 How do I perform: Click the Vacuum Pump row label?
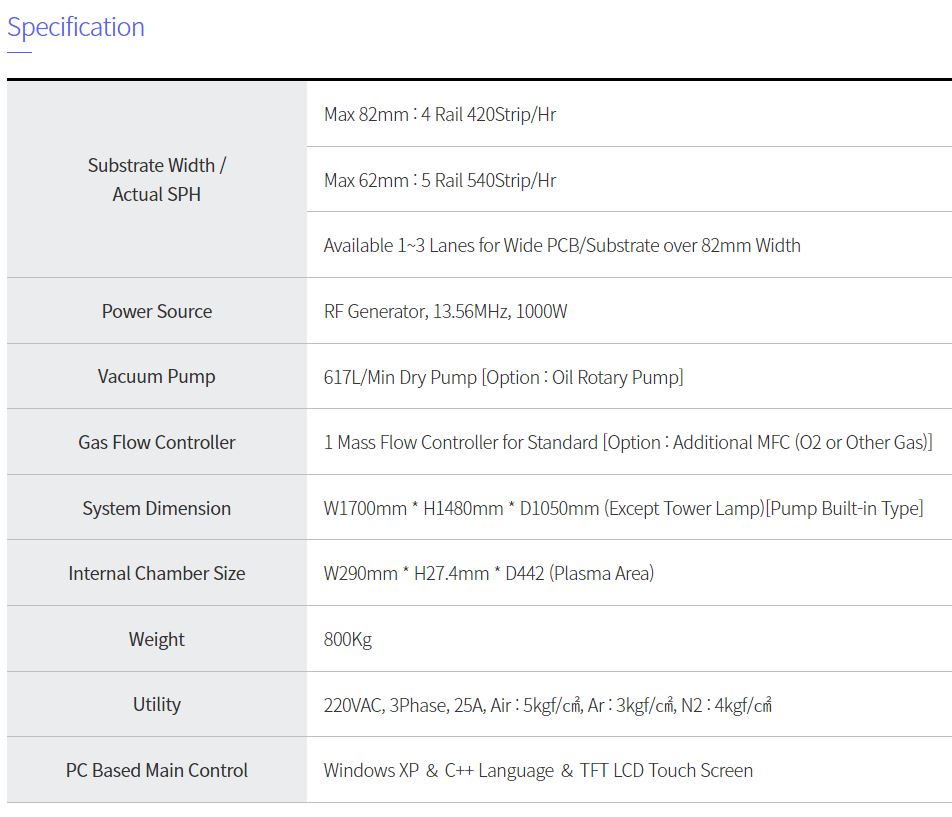(x=157, y=376)
